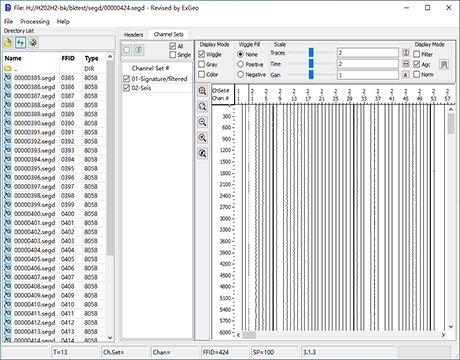The width and height of the screenshot is (460, 360).
Task: Click the file icon beside 00000405.segd
Action: pos(8,259)
